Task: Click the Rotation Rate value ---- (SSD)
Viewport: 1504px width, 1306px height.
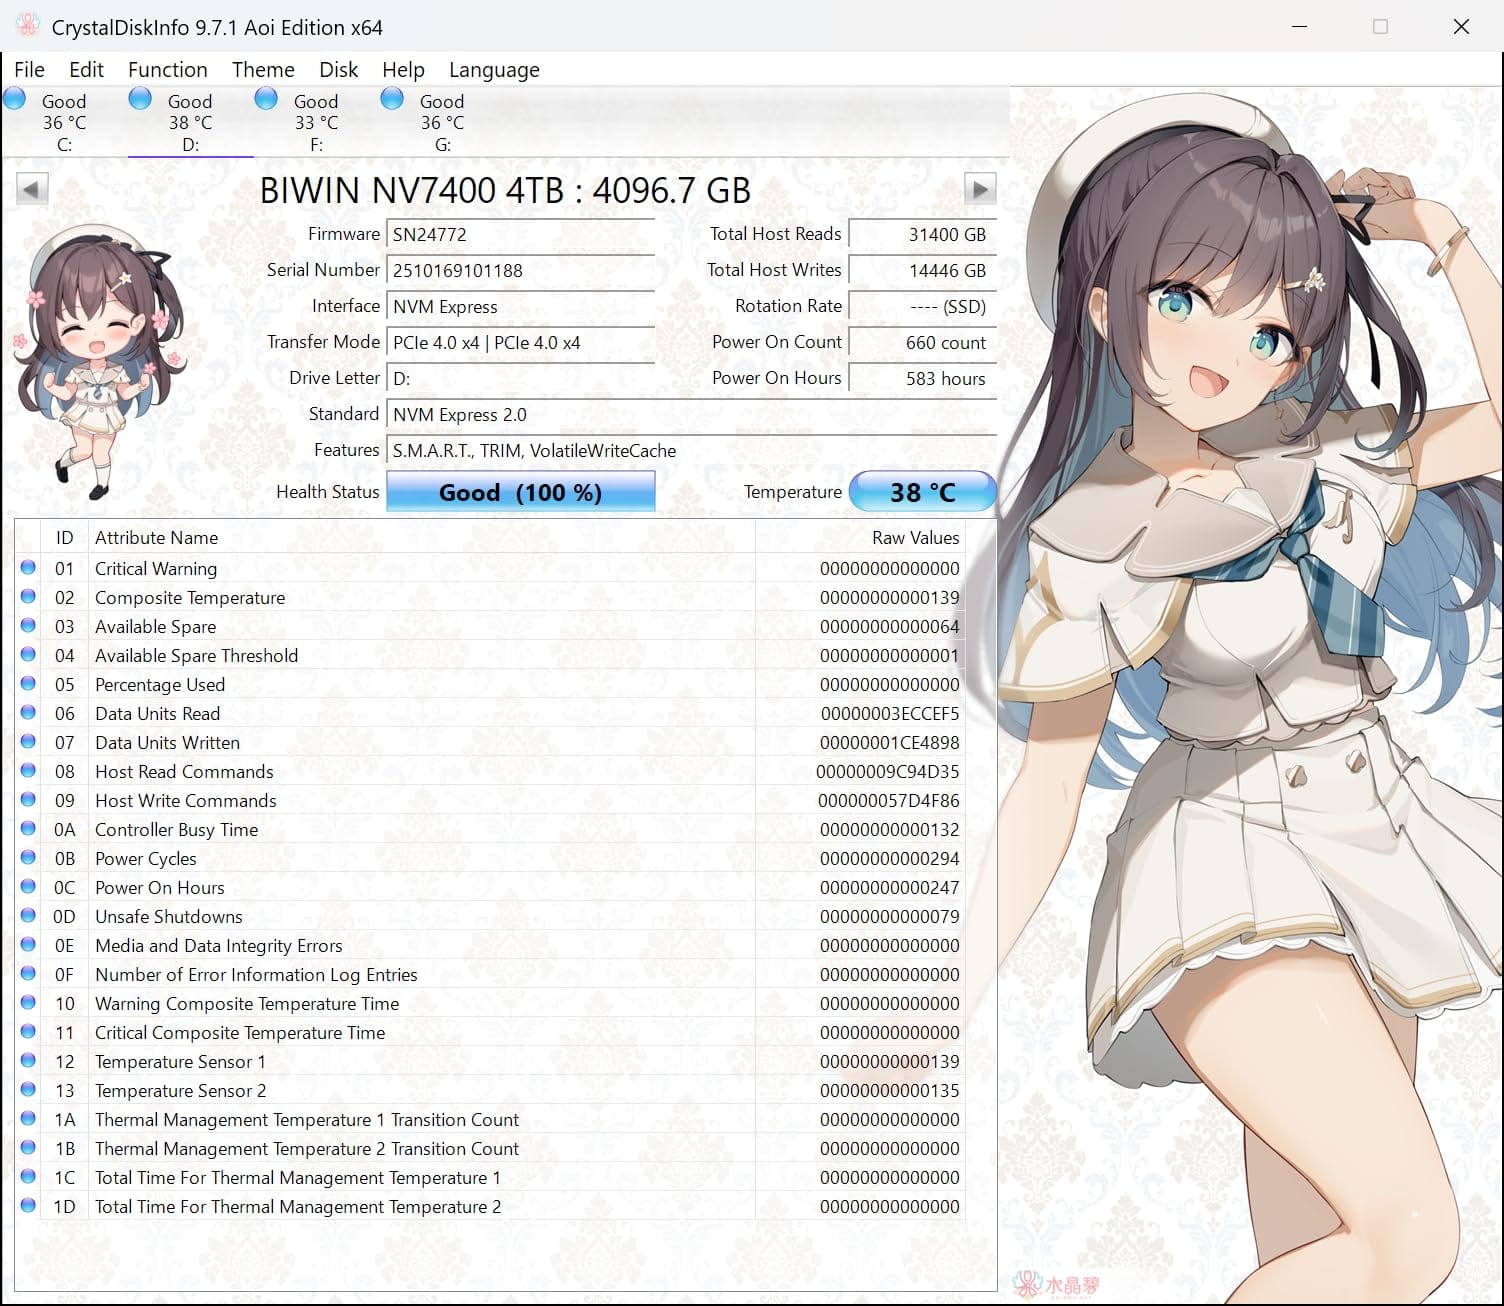Action: pos(922,306)
